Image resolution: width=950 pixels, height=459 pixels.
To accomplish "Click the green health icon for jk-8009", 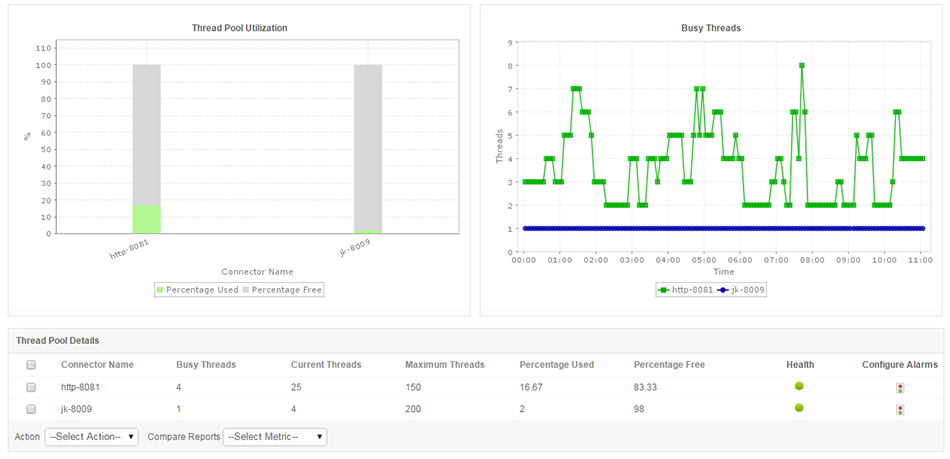I will point(799,408).
